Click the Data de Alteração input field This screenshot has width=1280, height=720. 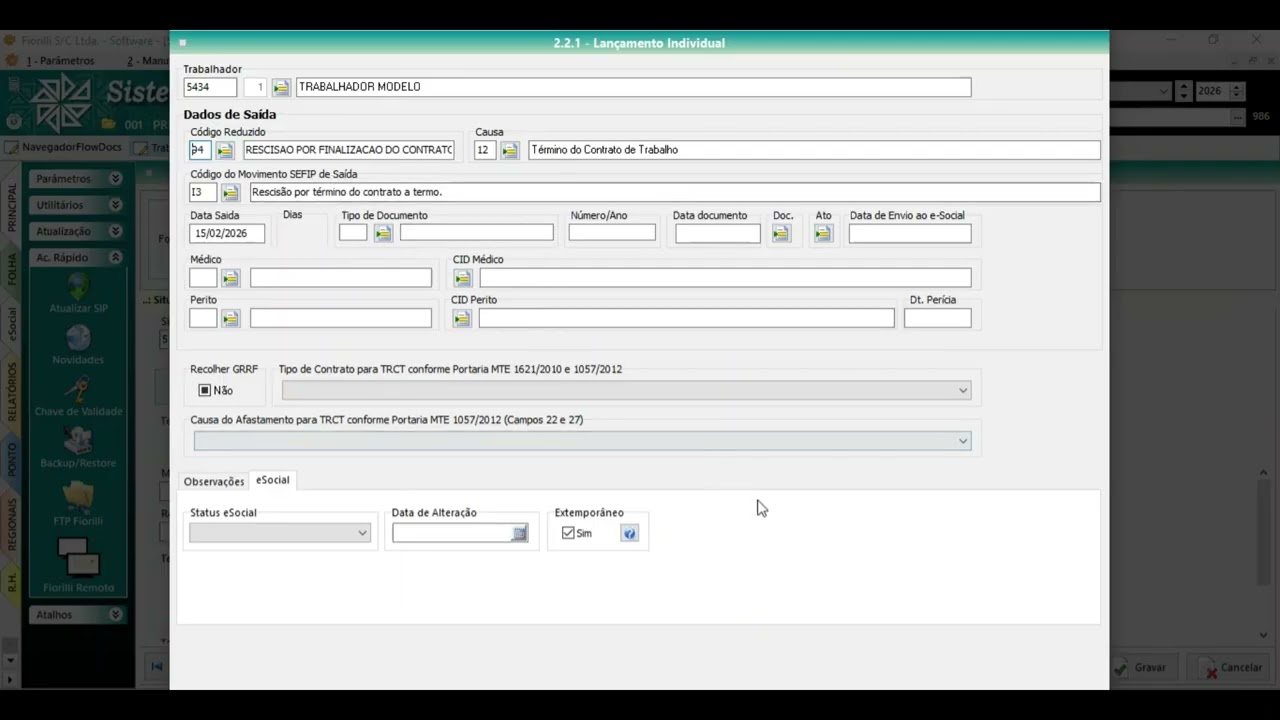pyautogui.click(x=452, y=534)
